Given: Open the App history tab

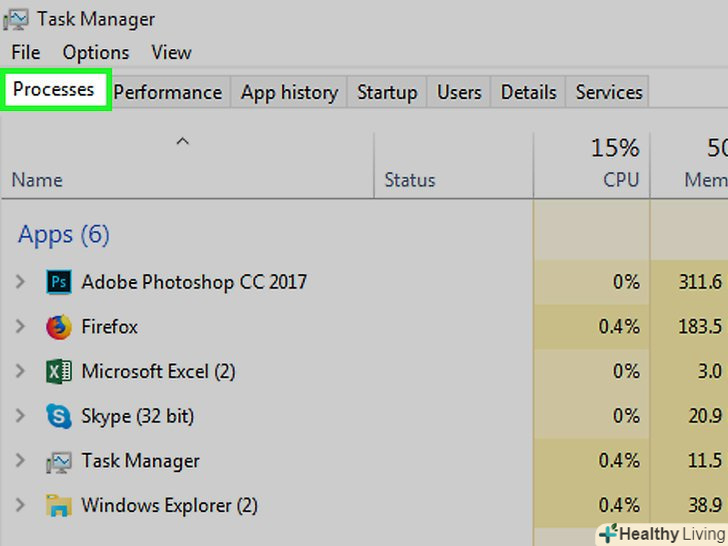Looking at the screenshot, I should point(289,92).
